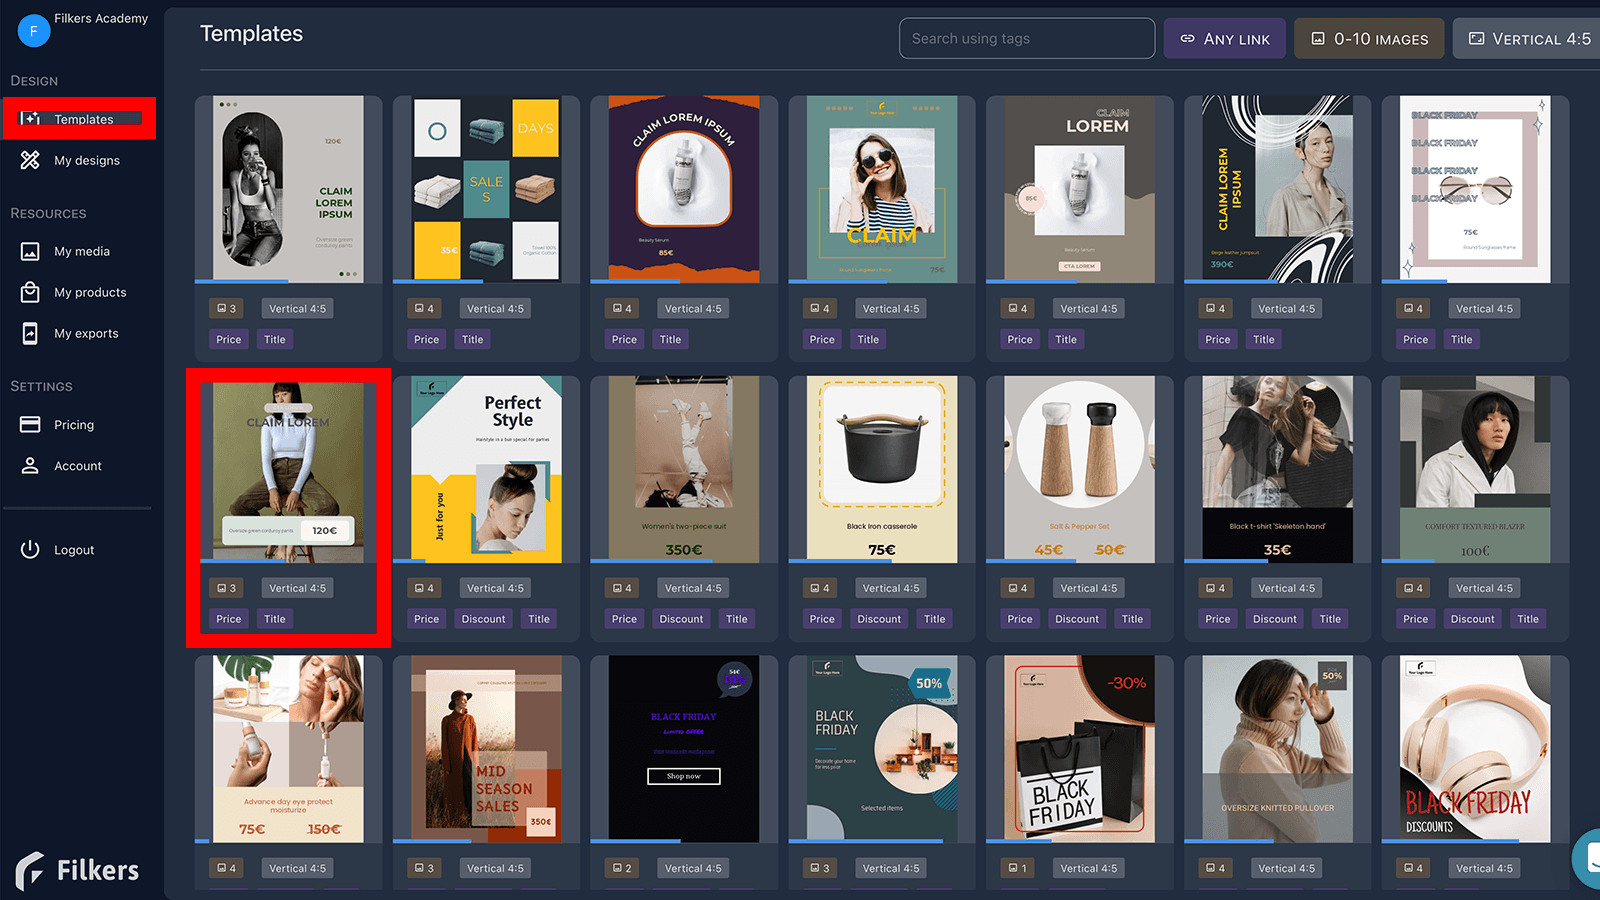Click the Search using tags field

pos(1026,39)
